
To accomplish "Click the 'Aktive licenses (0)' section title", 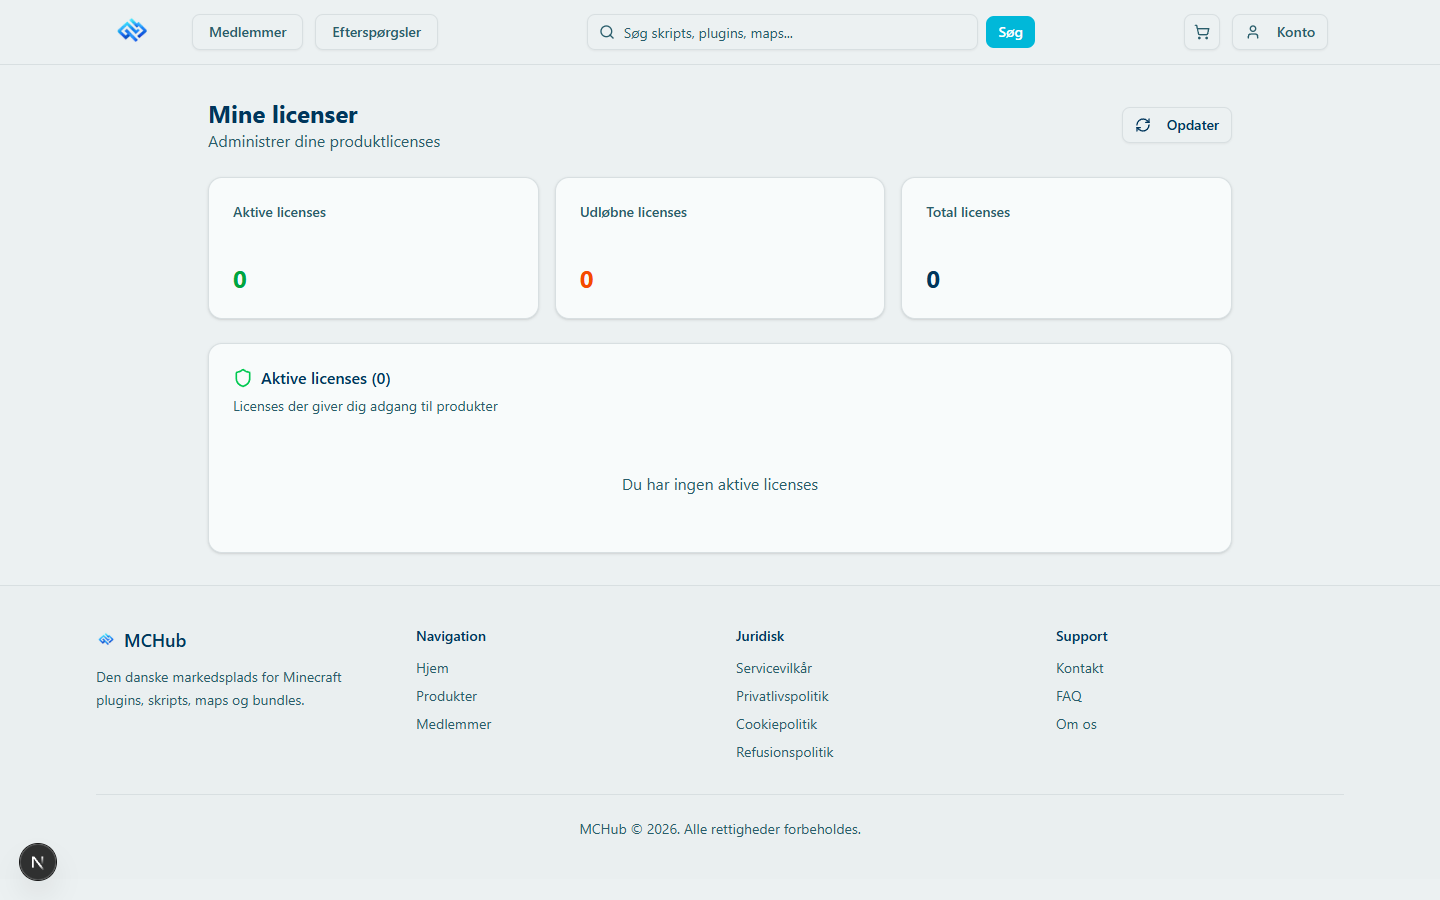I will coord(326,378).
